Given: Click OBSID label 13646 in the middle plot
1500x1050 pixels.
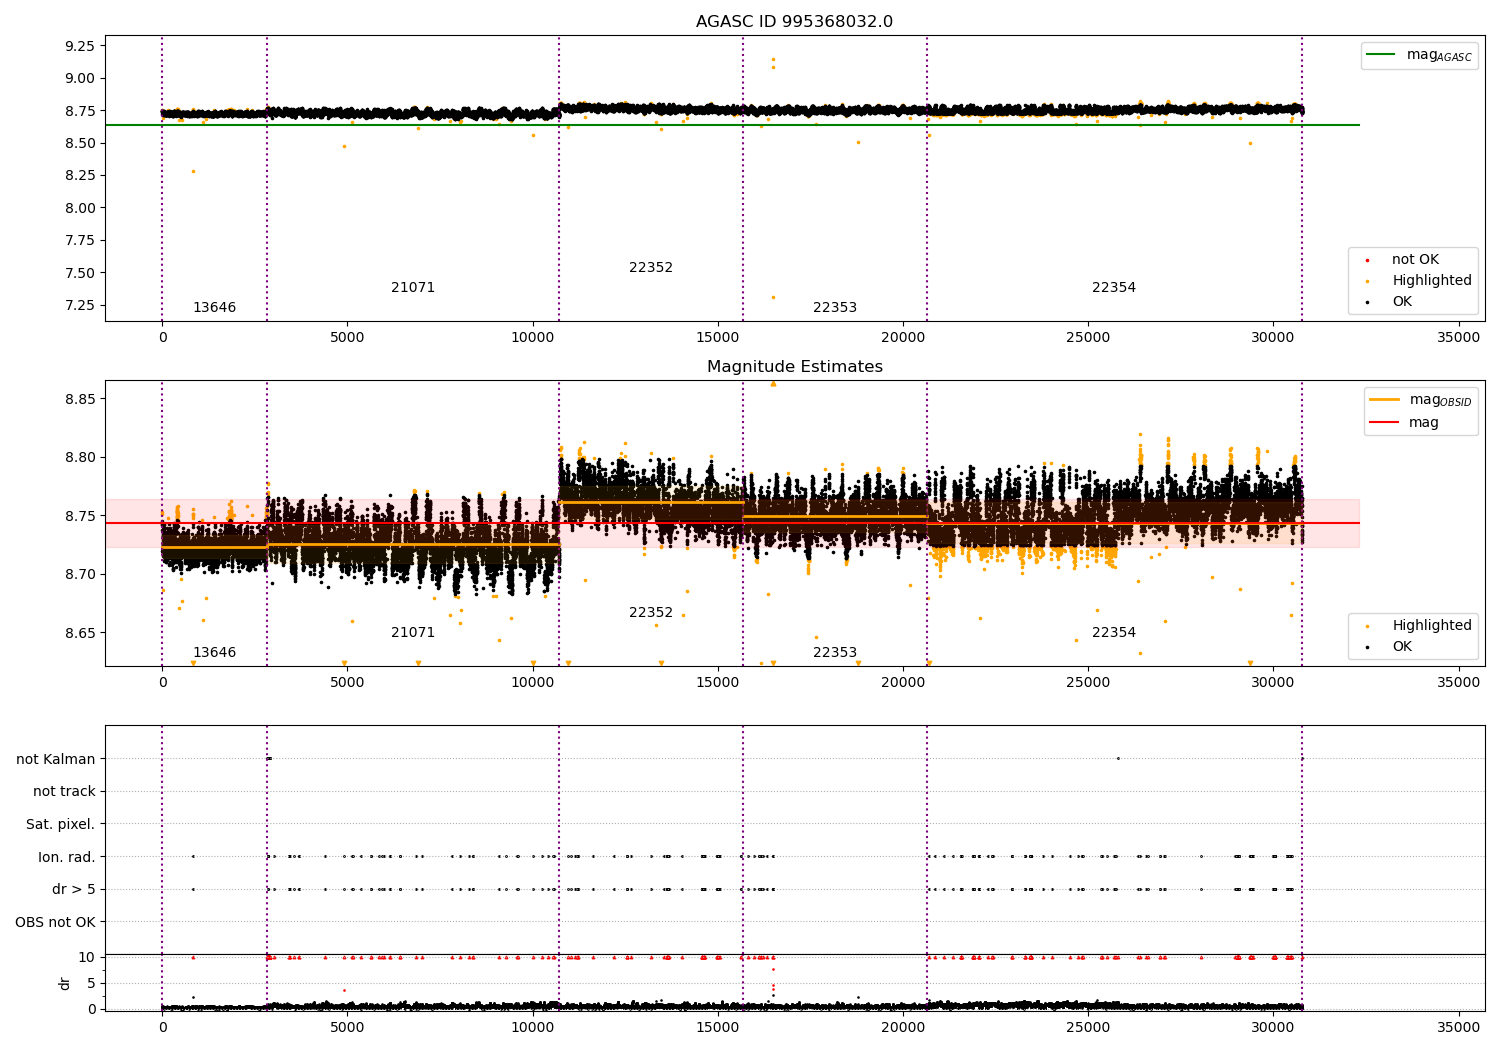Looking at the screenshot, I should (215, 653).
